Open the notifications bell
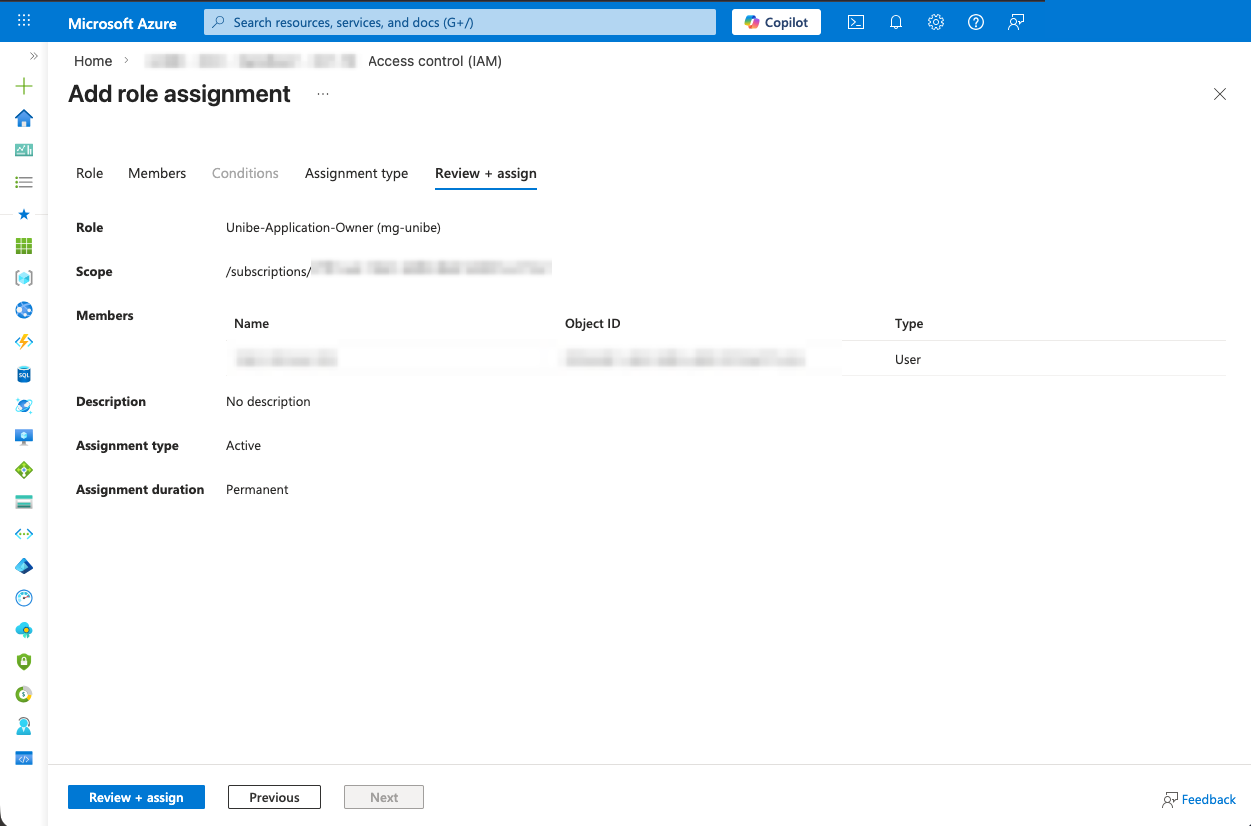Viewport: 1251px width, 826px height. click(896, 22)
